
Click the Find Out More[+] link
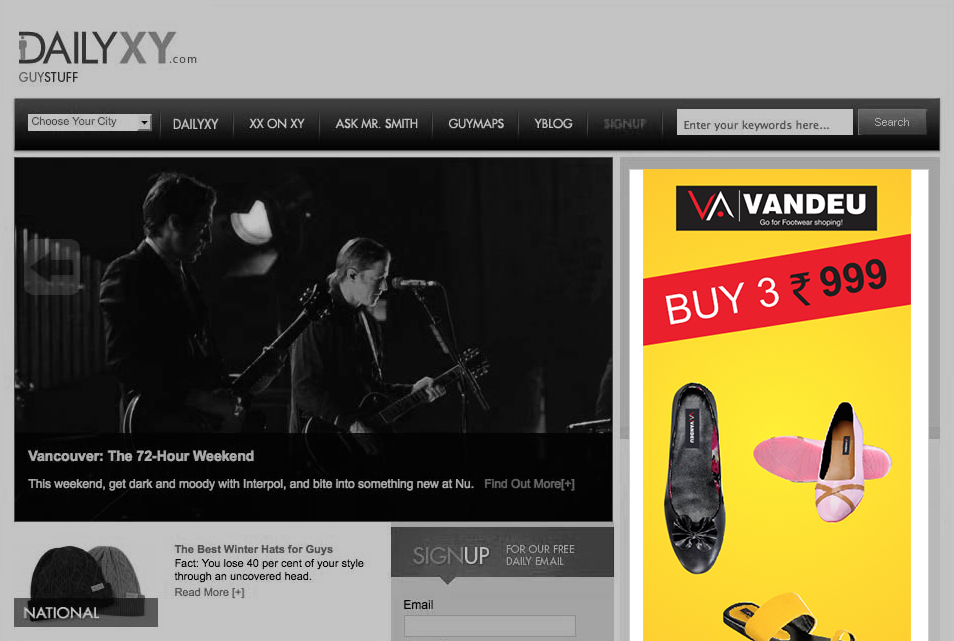(x=529, y=484)
